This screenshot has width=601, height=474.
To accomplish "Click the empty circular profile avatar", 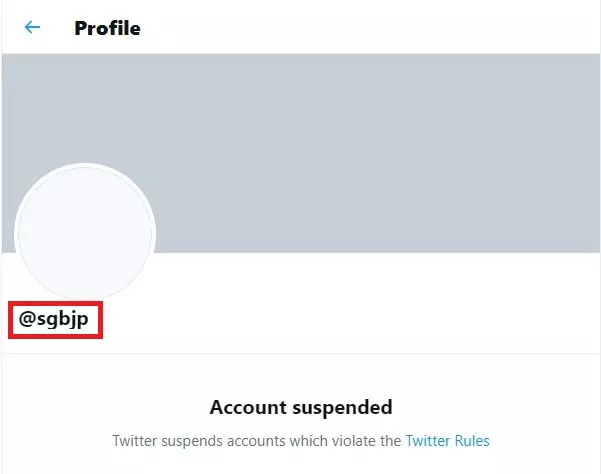I will 85,233.
